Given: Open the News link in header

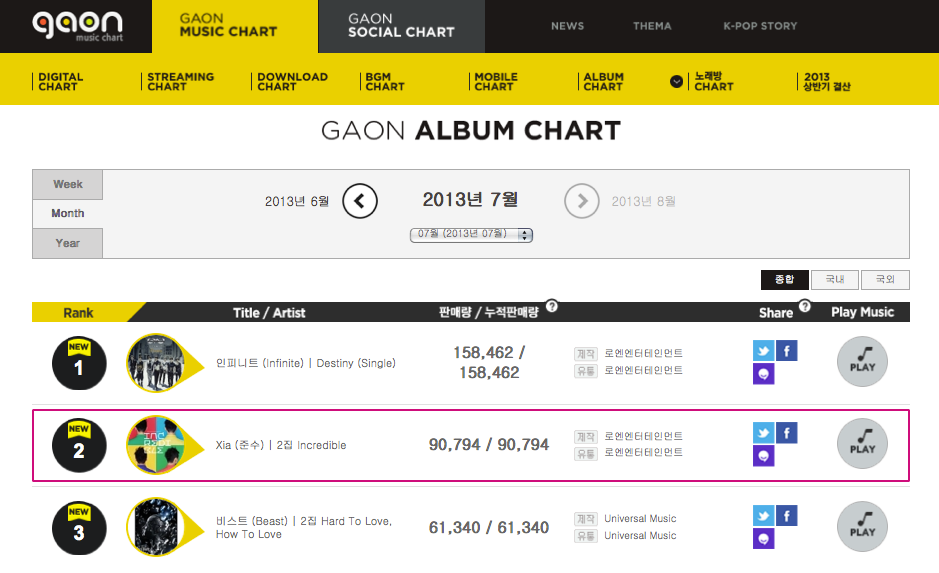Looking at the screenshot, I should [567, 26].
